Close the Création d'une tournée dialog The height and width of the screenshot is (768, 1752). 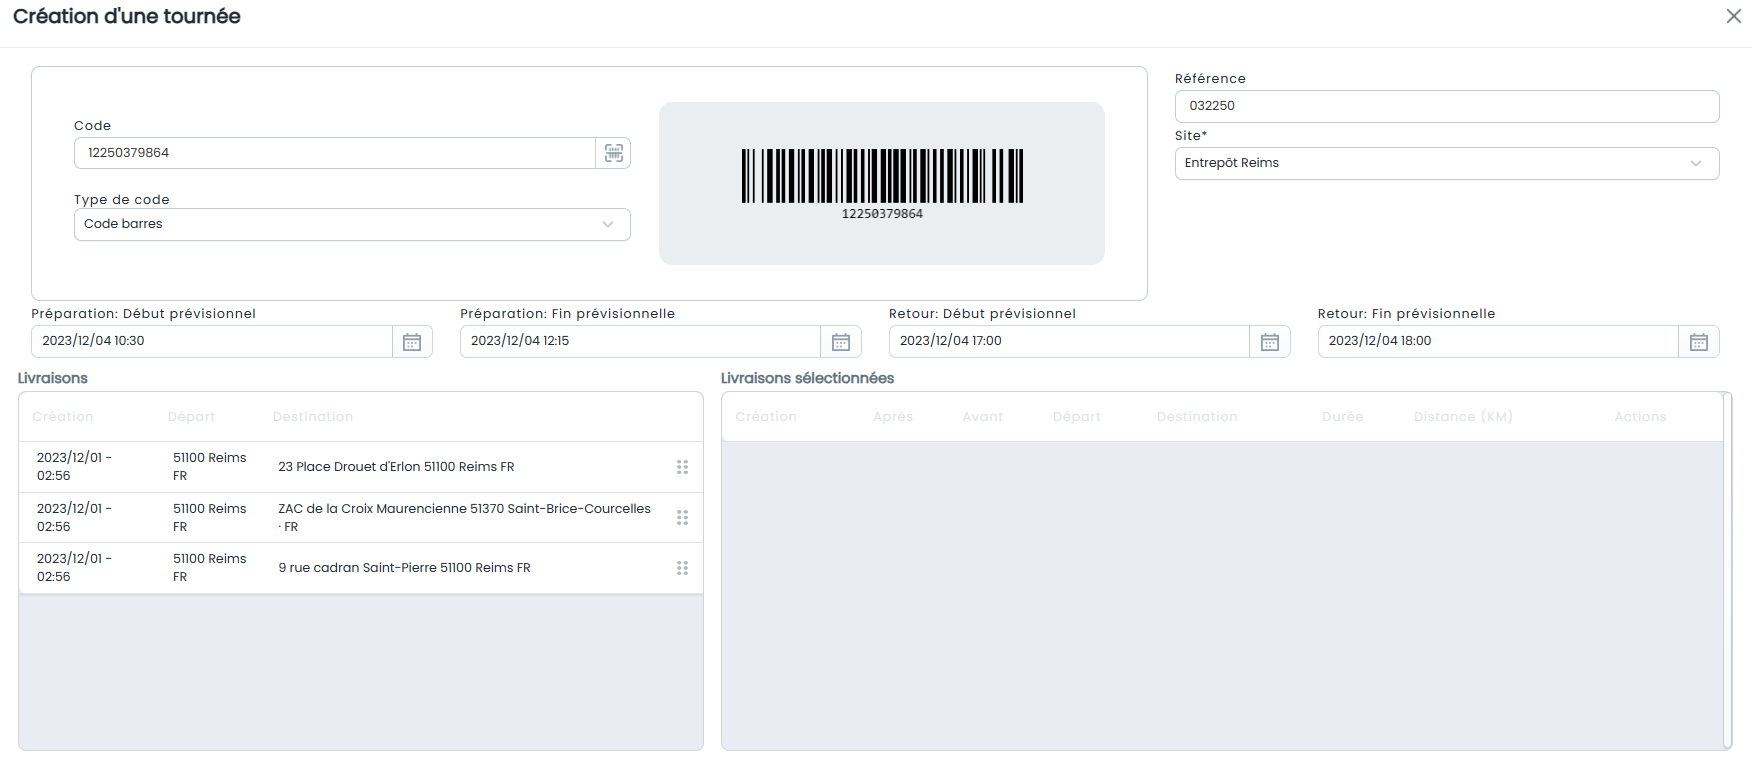pos(1734,16)
